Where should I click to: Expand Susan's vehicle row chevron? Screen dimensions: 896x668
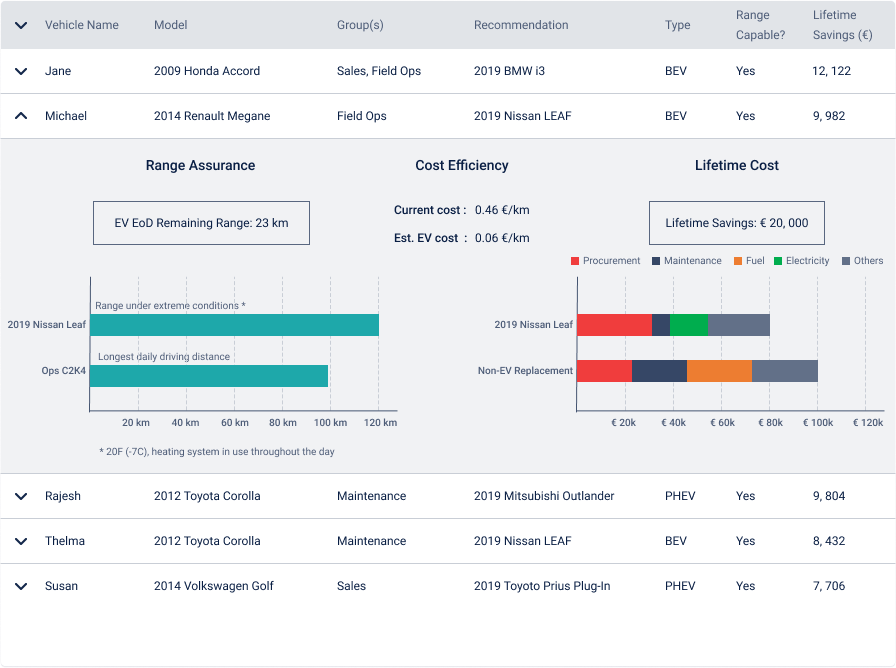click(x=21, y=586)
